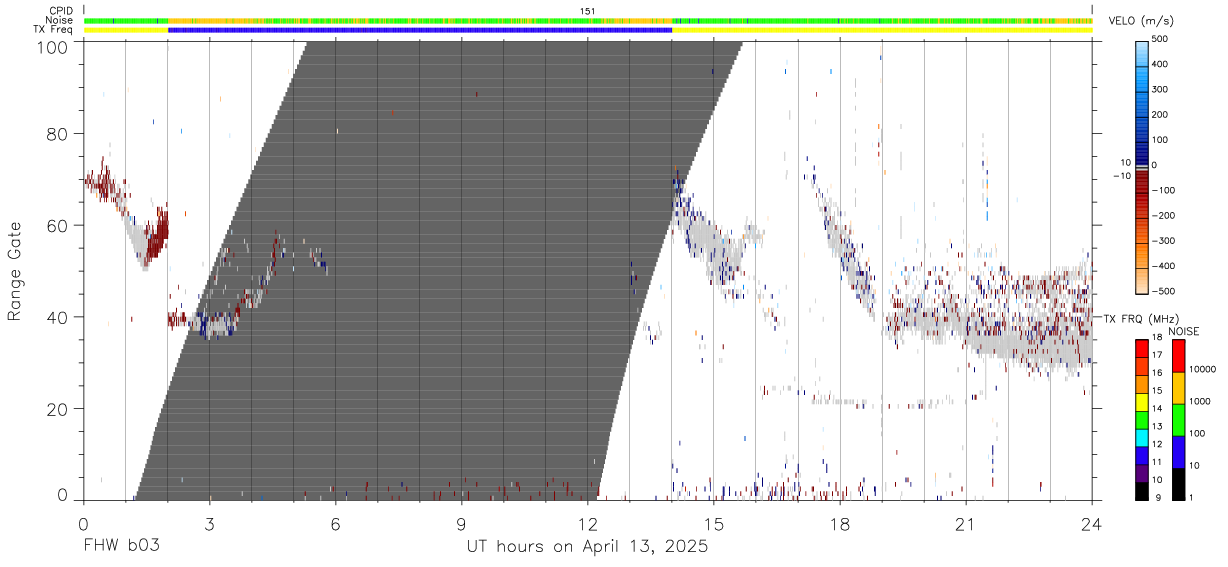
Task: Click the 'UT hours on April 13, 2025' axis title
Action: tap(587, 548)
